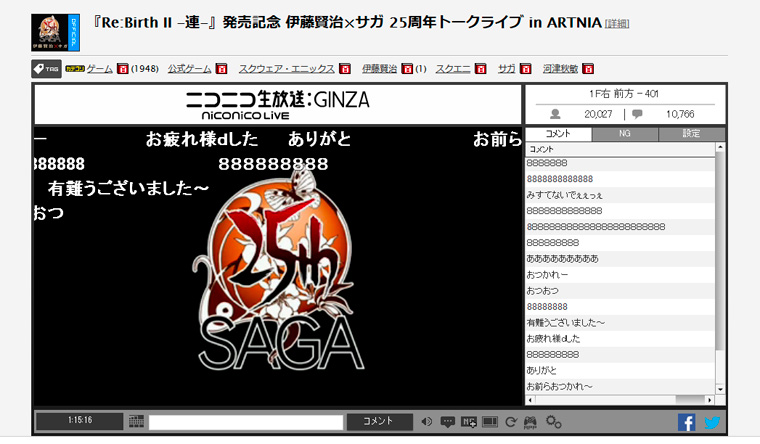Open the NG add settings icon
Image resolution: width=760 pixels, height=444 pixels.
(469, 422)
